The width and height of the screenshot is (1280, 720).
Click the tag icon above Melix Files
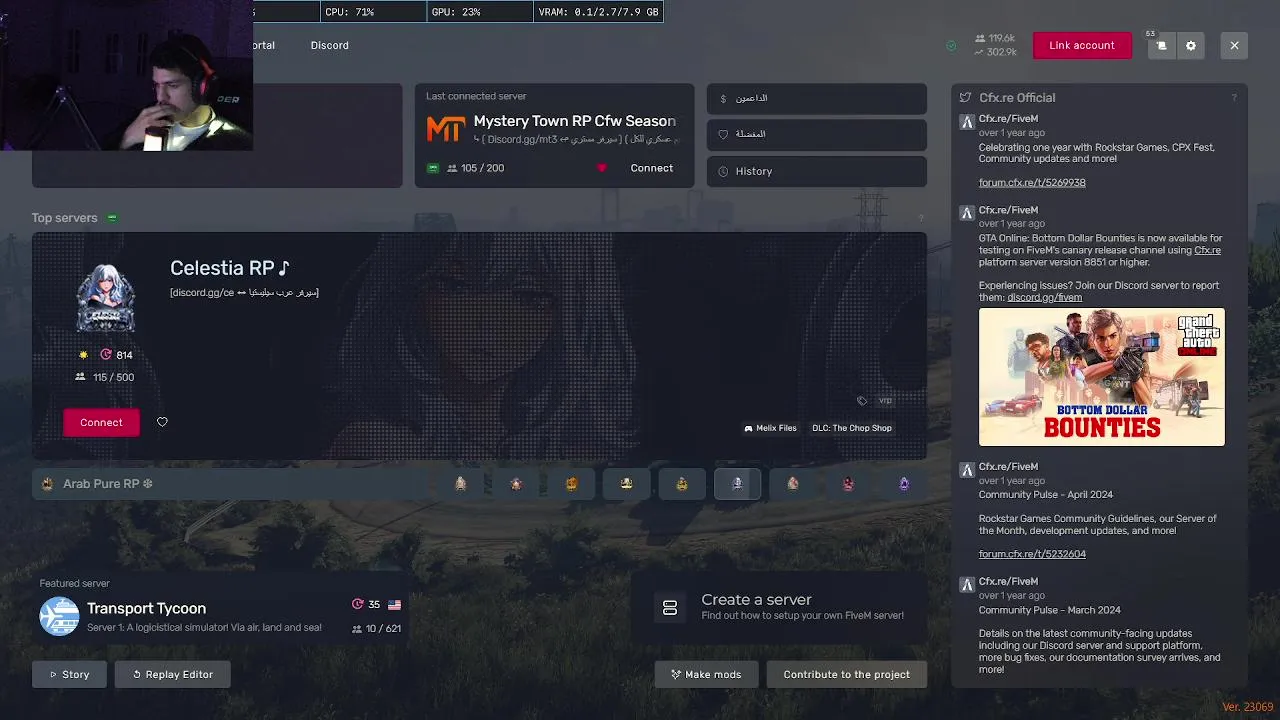tap(862, 401)
